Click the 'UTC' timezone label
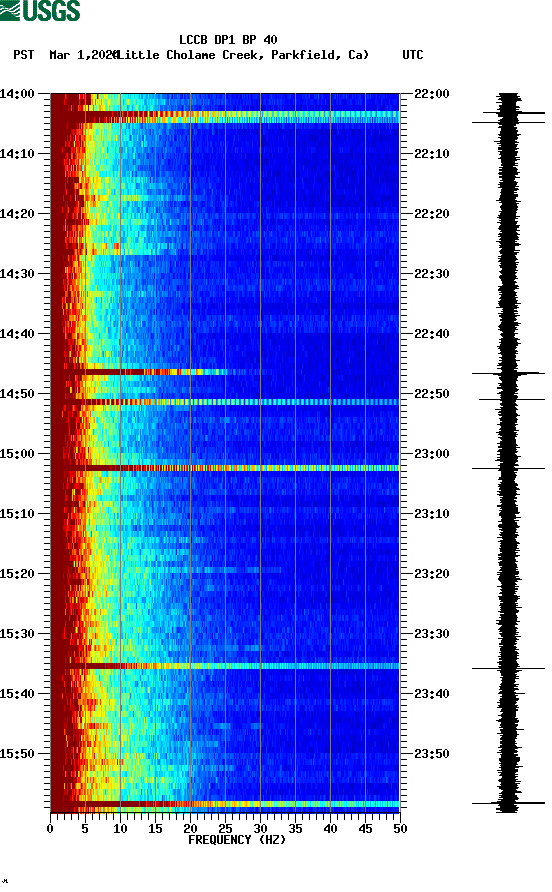 [x=413, y=55]
